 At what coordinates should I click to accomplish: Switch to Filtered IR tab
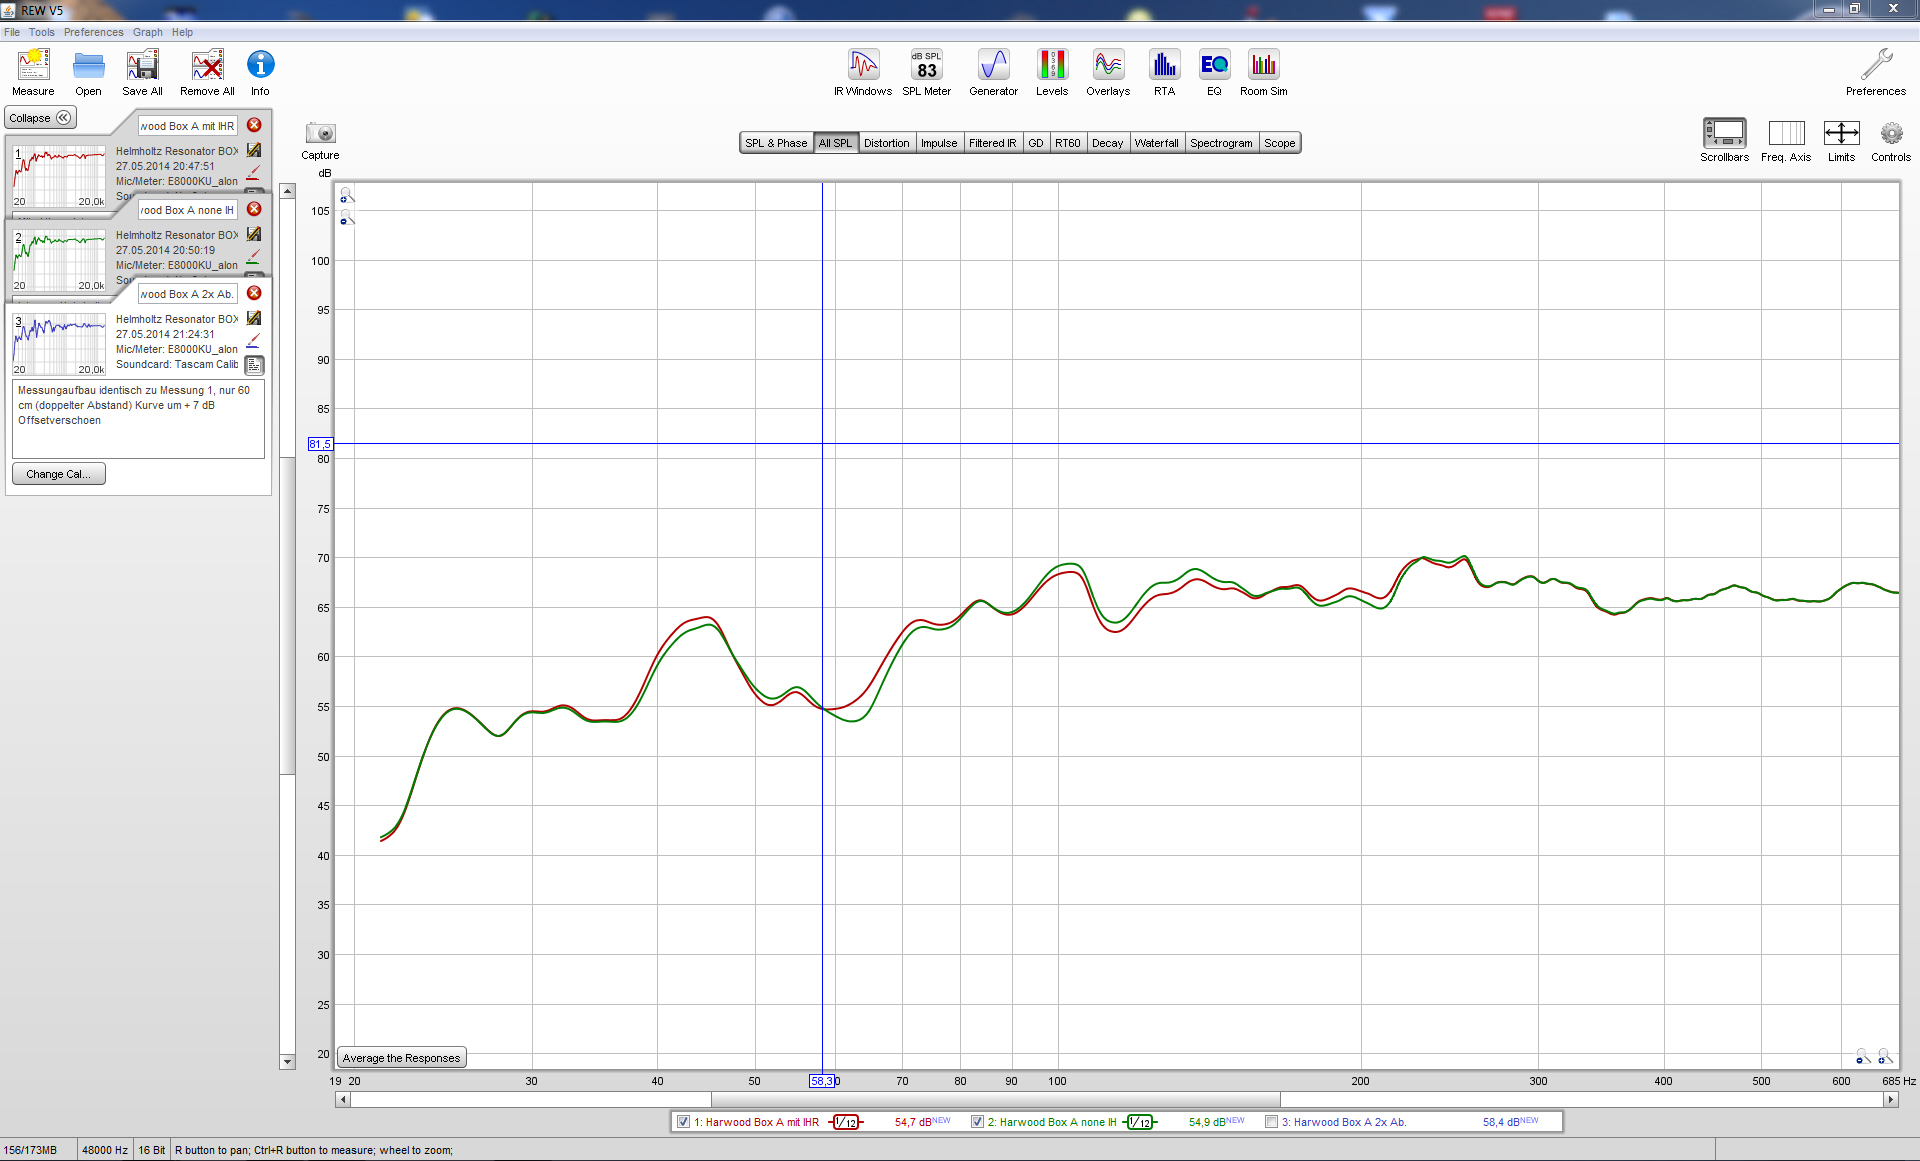click(993, 143)
